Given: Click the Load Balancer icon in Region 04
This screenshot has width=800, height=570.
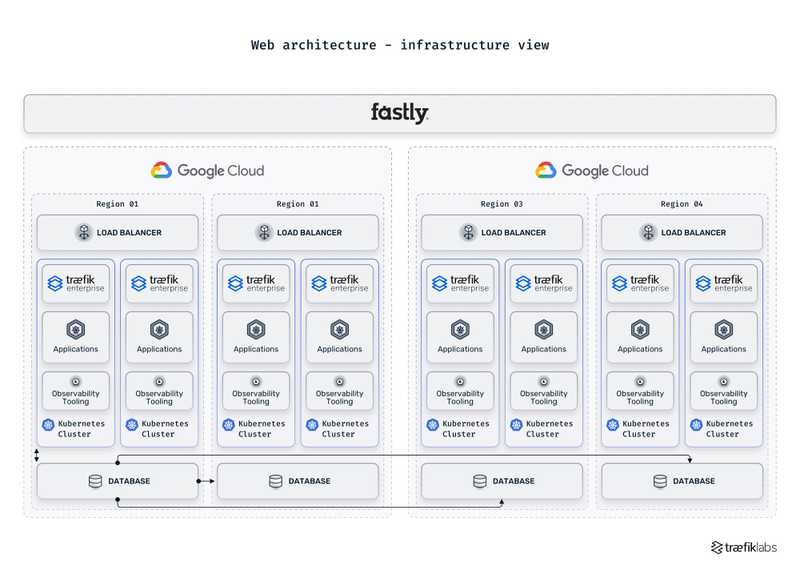Looking at the screenshot, I should pos(648,232).
